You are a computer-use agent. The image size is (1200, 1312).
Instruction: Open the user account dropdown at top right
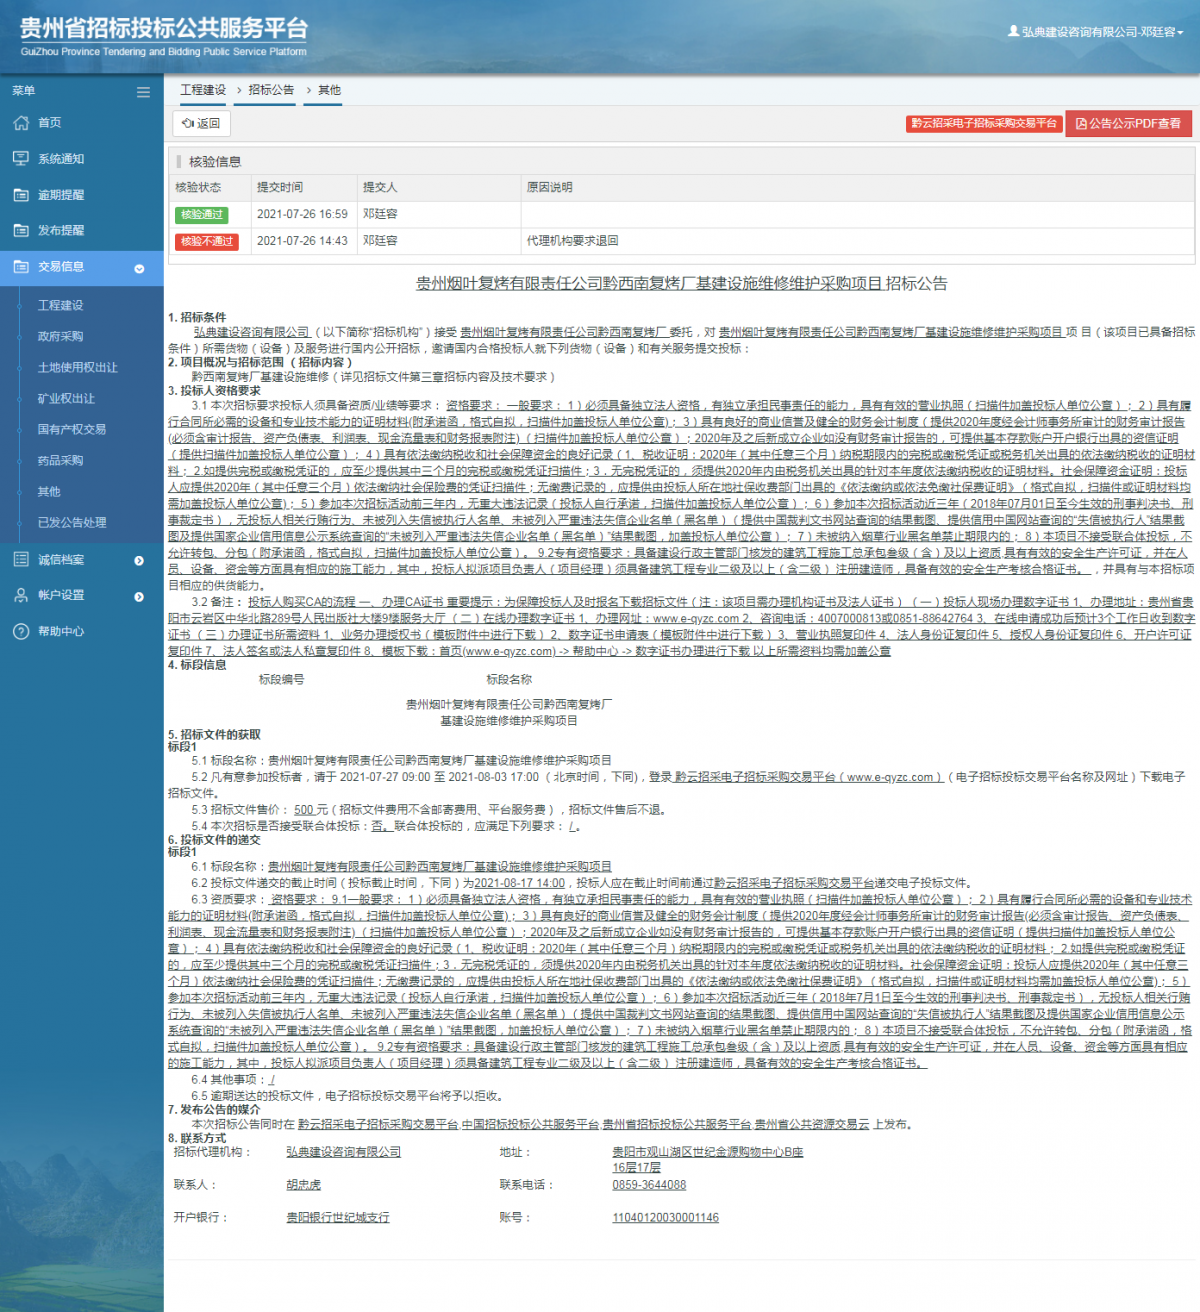1095,32
